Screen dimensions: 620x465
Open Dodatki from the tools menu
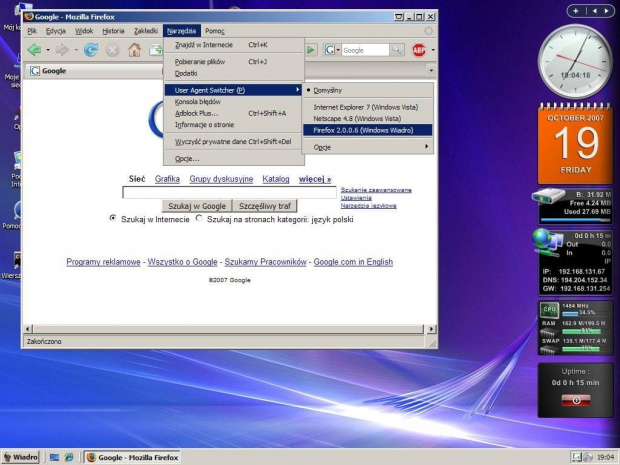tap(233, 73)
